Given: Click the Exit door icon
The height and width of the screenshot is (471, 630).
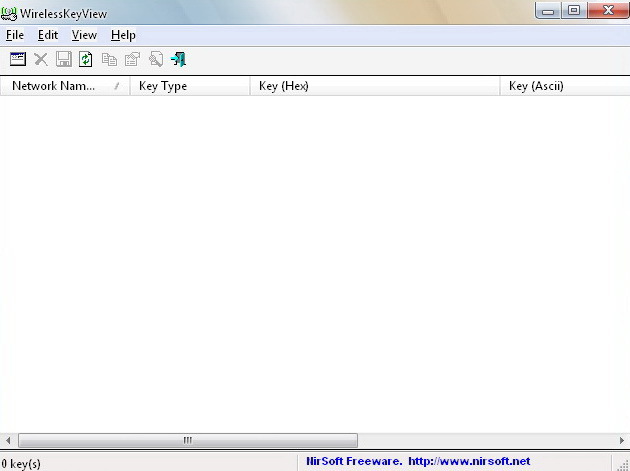Looking at the screenshot, I should (x=178, y=59).
